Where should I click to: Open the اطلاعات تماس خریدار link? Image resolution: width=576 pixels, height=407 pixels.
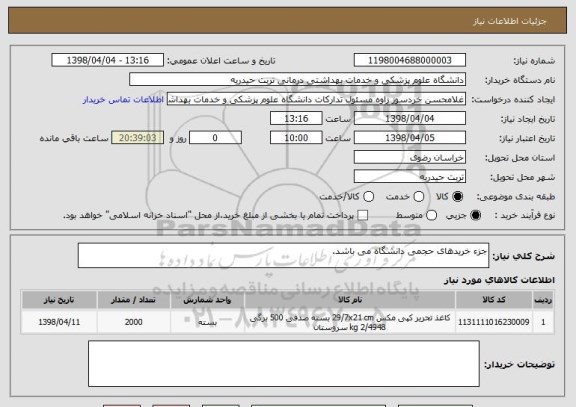pos(123,100)
